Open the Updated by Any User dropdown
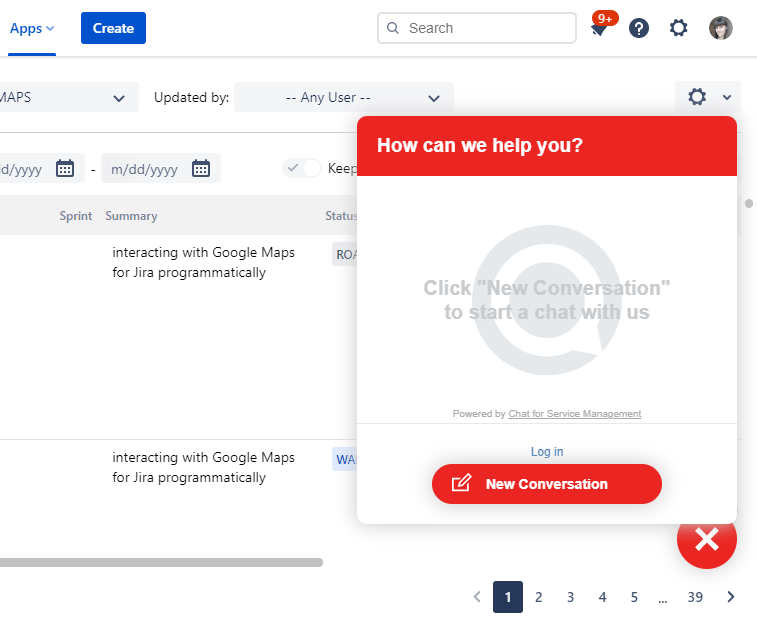 point(344,97)
